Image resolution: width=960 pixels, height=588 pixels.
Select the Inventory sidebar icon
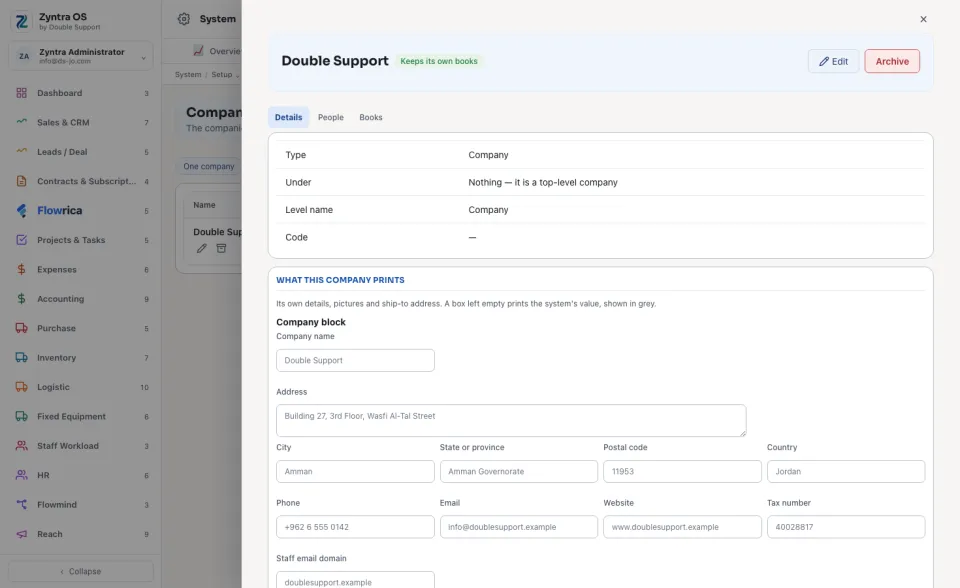coord(21,357)
